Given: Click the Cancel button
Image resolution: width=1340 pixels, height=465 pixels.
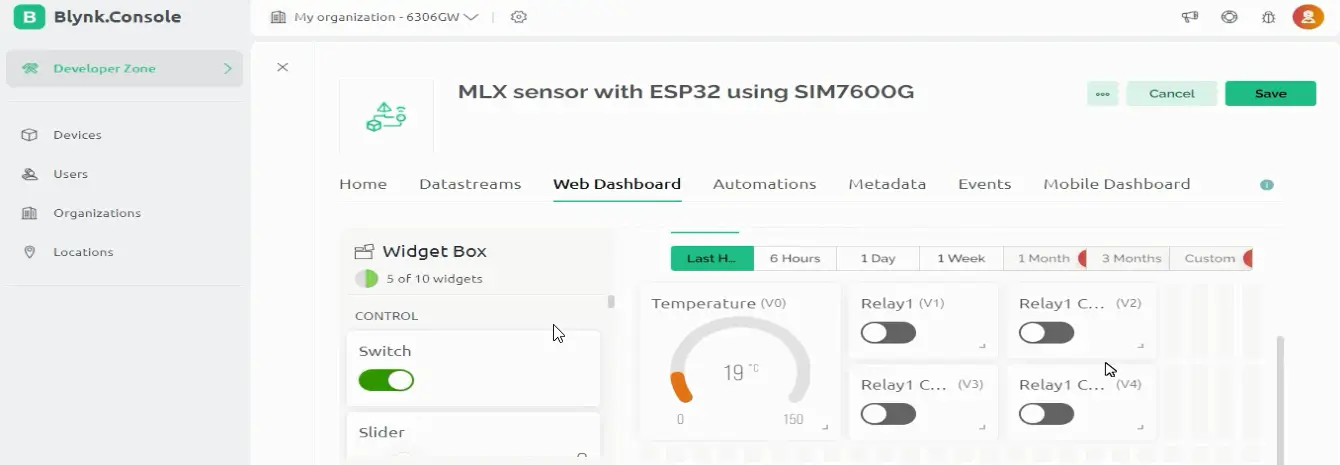Looking at the screenshot, I should point(1171,94).
